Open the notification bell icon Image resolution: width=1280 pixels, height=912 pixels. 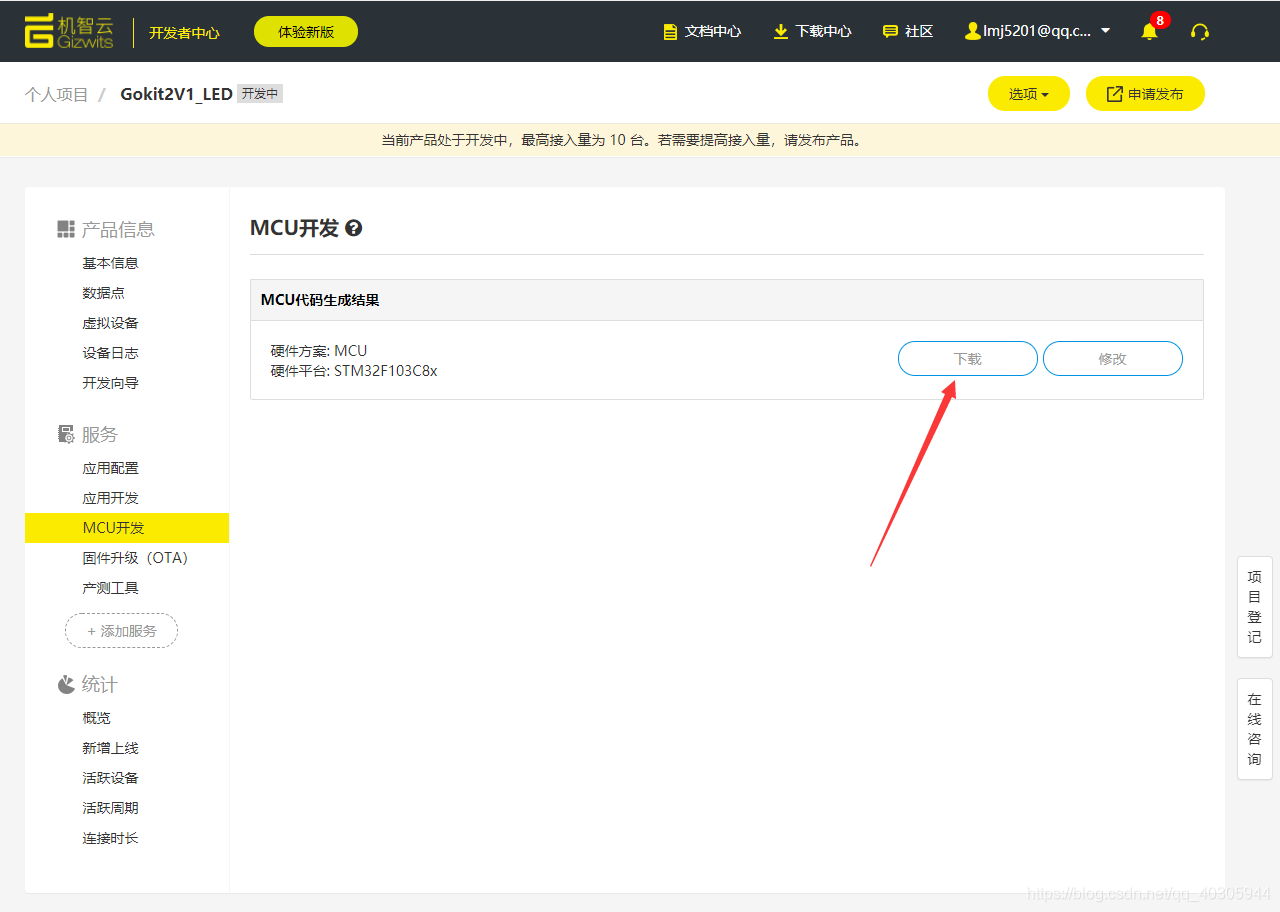pyautogui.click(x=1149, y=31)
